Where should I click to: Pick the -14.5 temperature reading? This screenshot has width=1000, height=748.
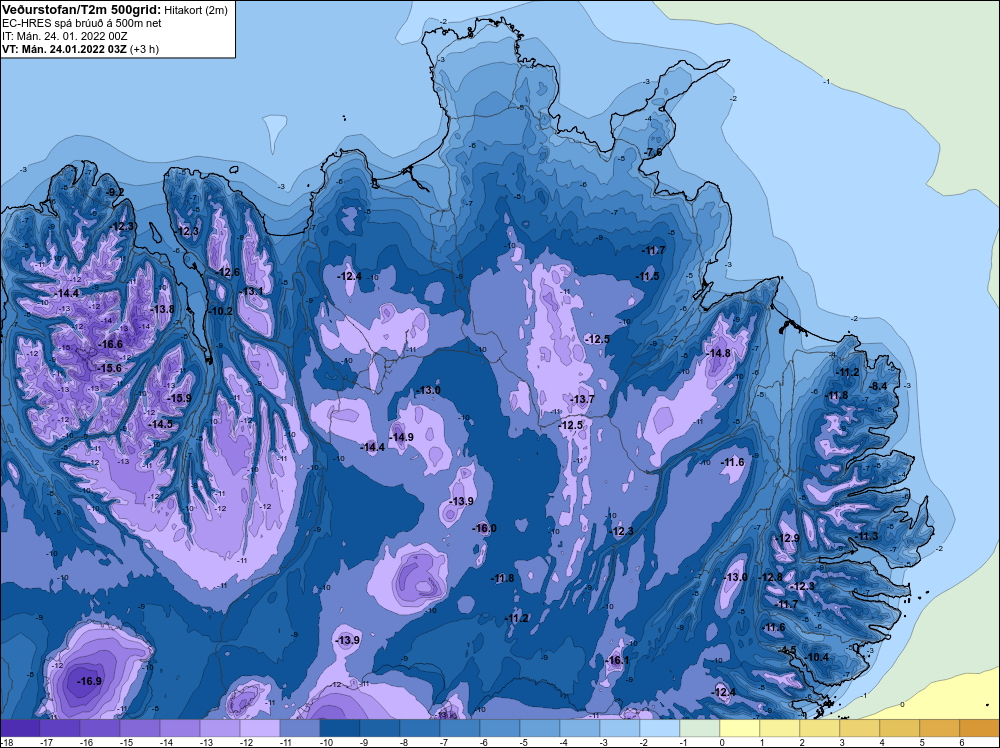tap(161, 424)
